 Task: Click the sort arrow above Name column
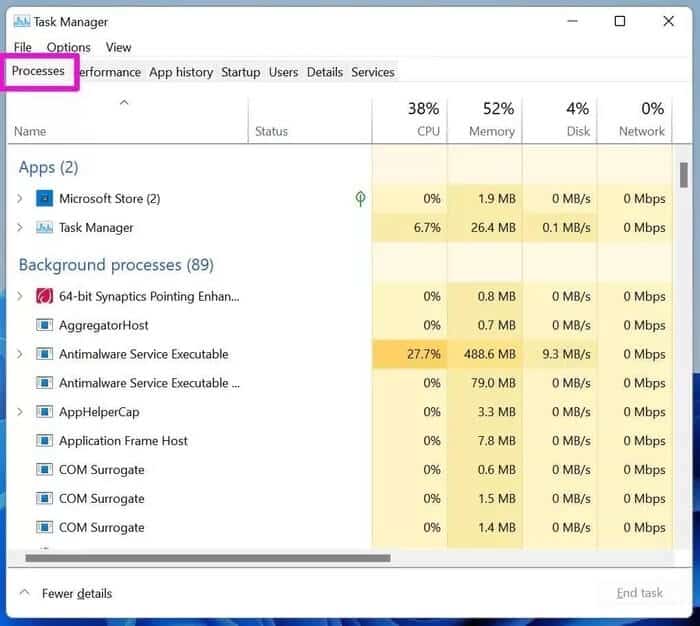click(x=124, y=102)
